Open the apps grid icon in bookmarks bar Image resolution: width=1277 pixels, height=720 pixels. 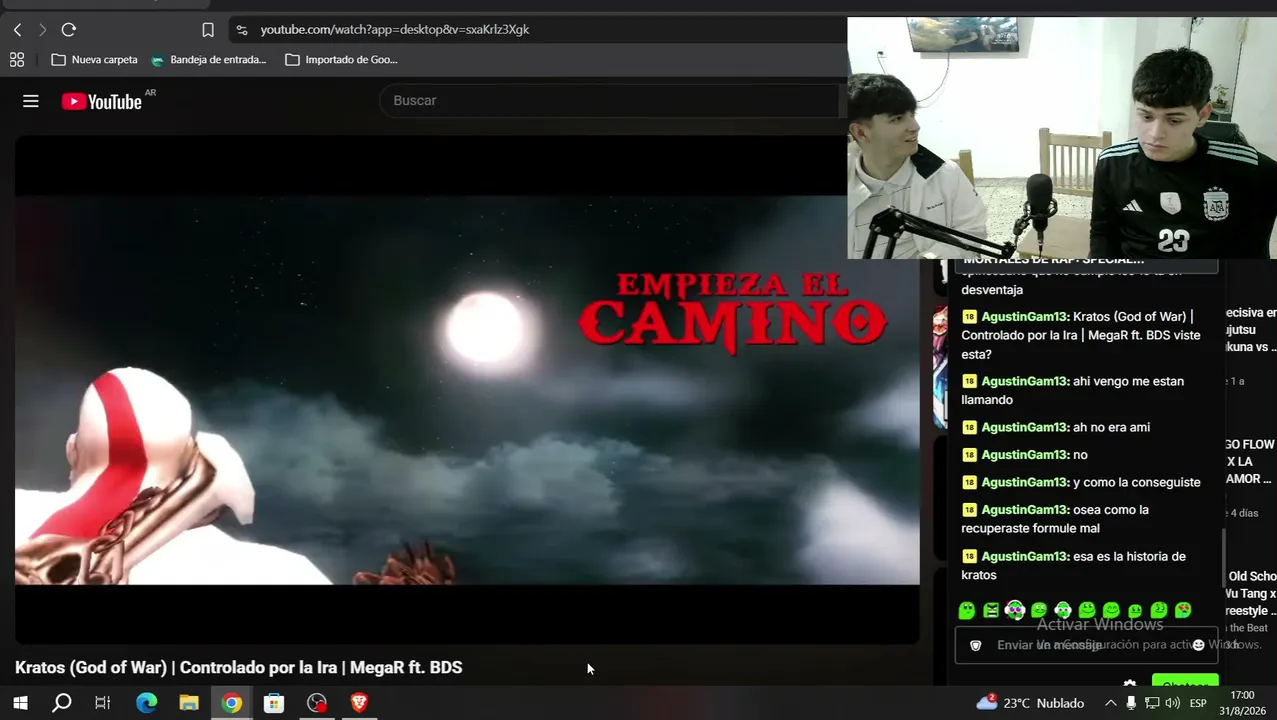tap(17, 60)
